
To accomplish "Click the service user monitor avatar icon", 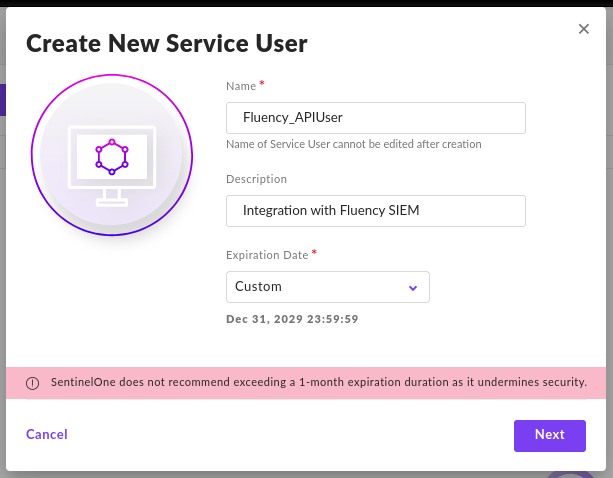I will pos(112,155).
